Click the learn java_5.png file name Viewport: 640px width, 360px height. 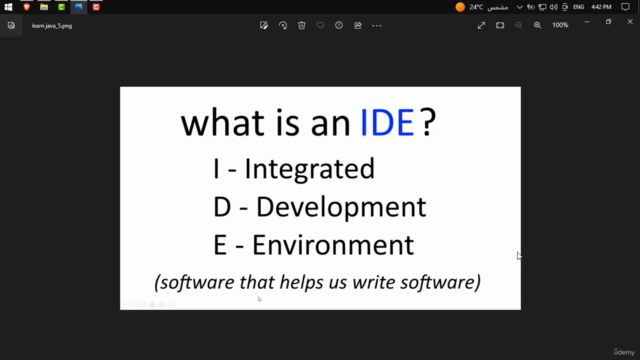[52, 26]
